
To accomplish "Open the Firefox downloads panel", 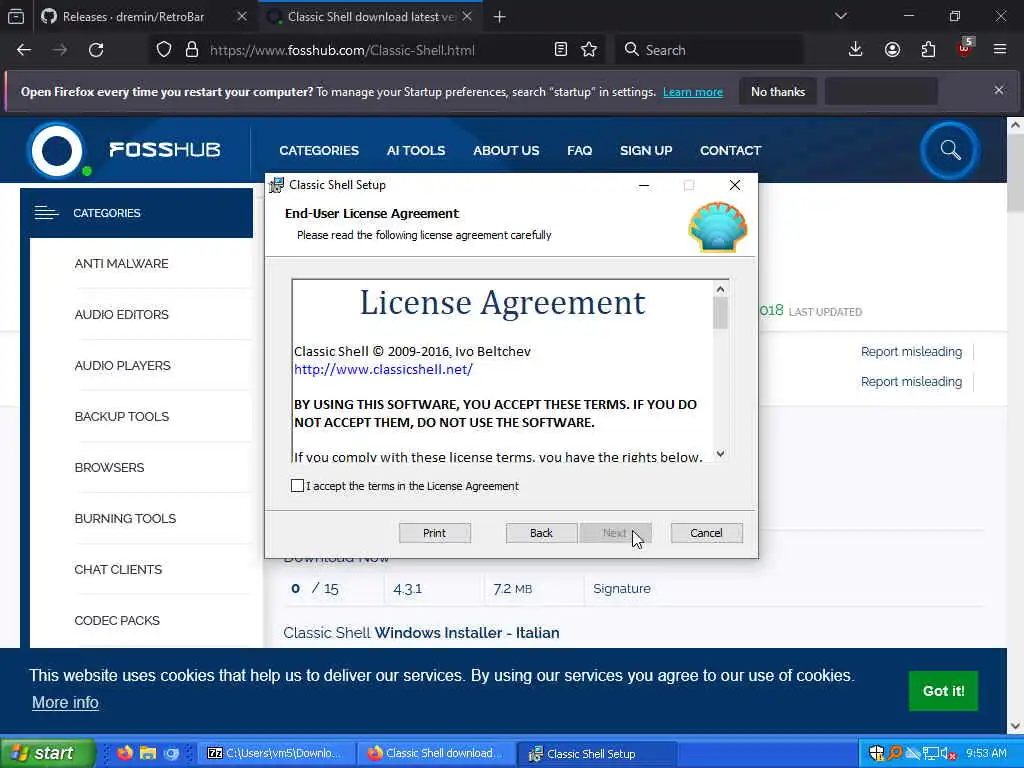I will pos(856,50).
